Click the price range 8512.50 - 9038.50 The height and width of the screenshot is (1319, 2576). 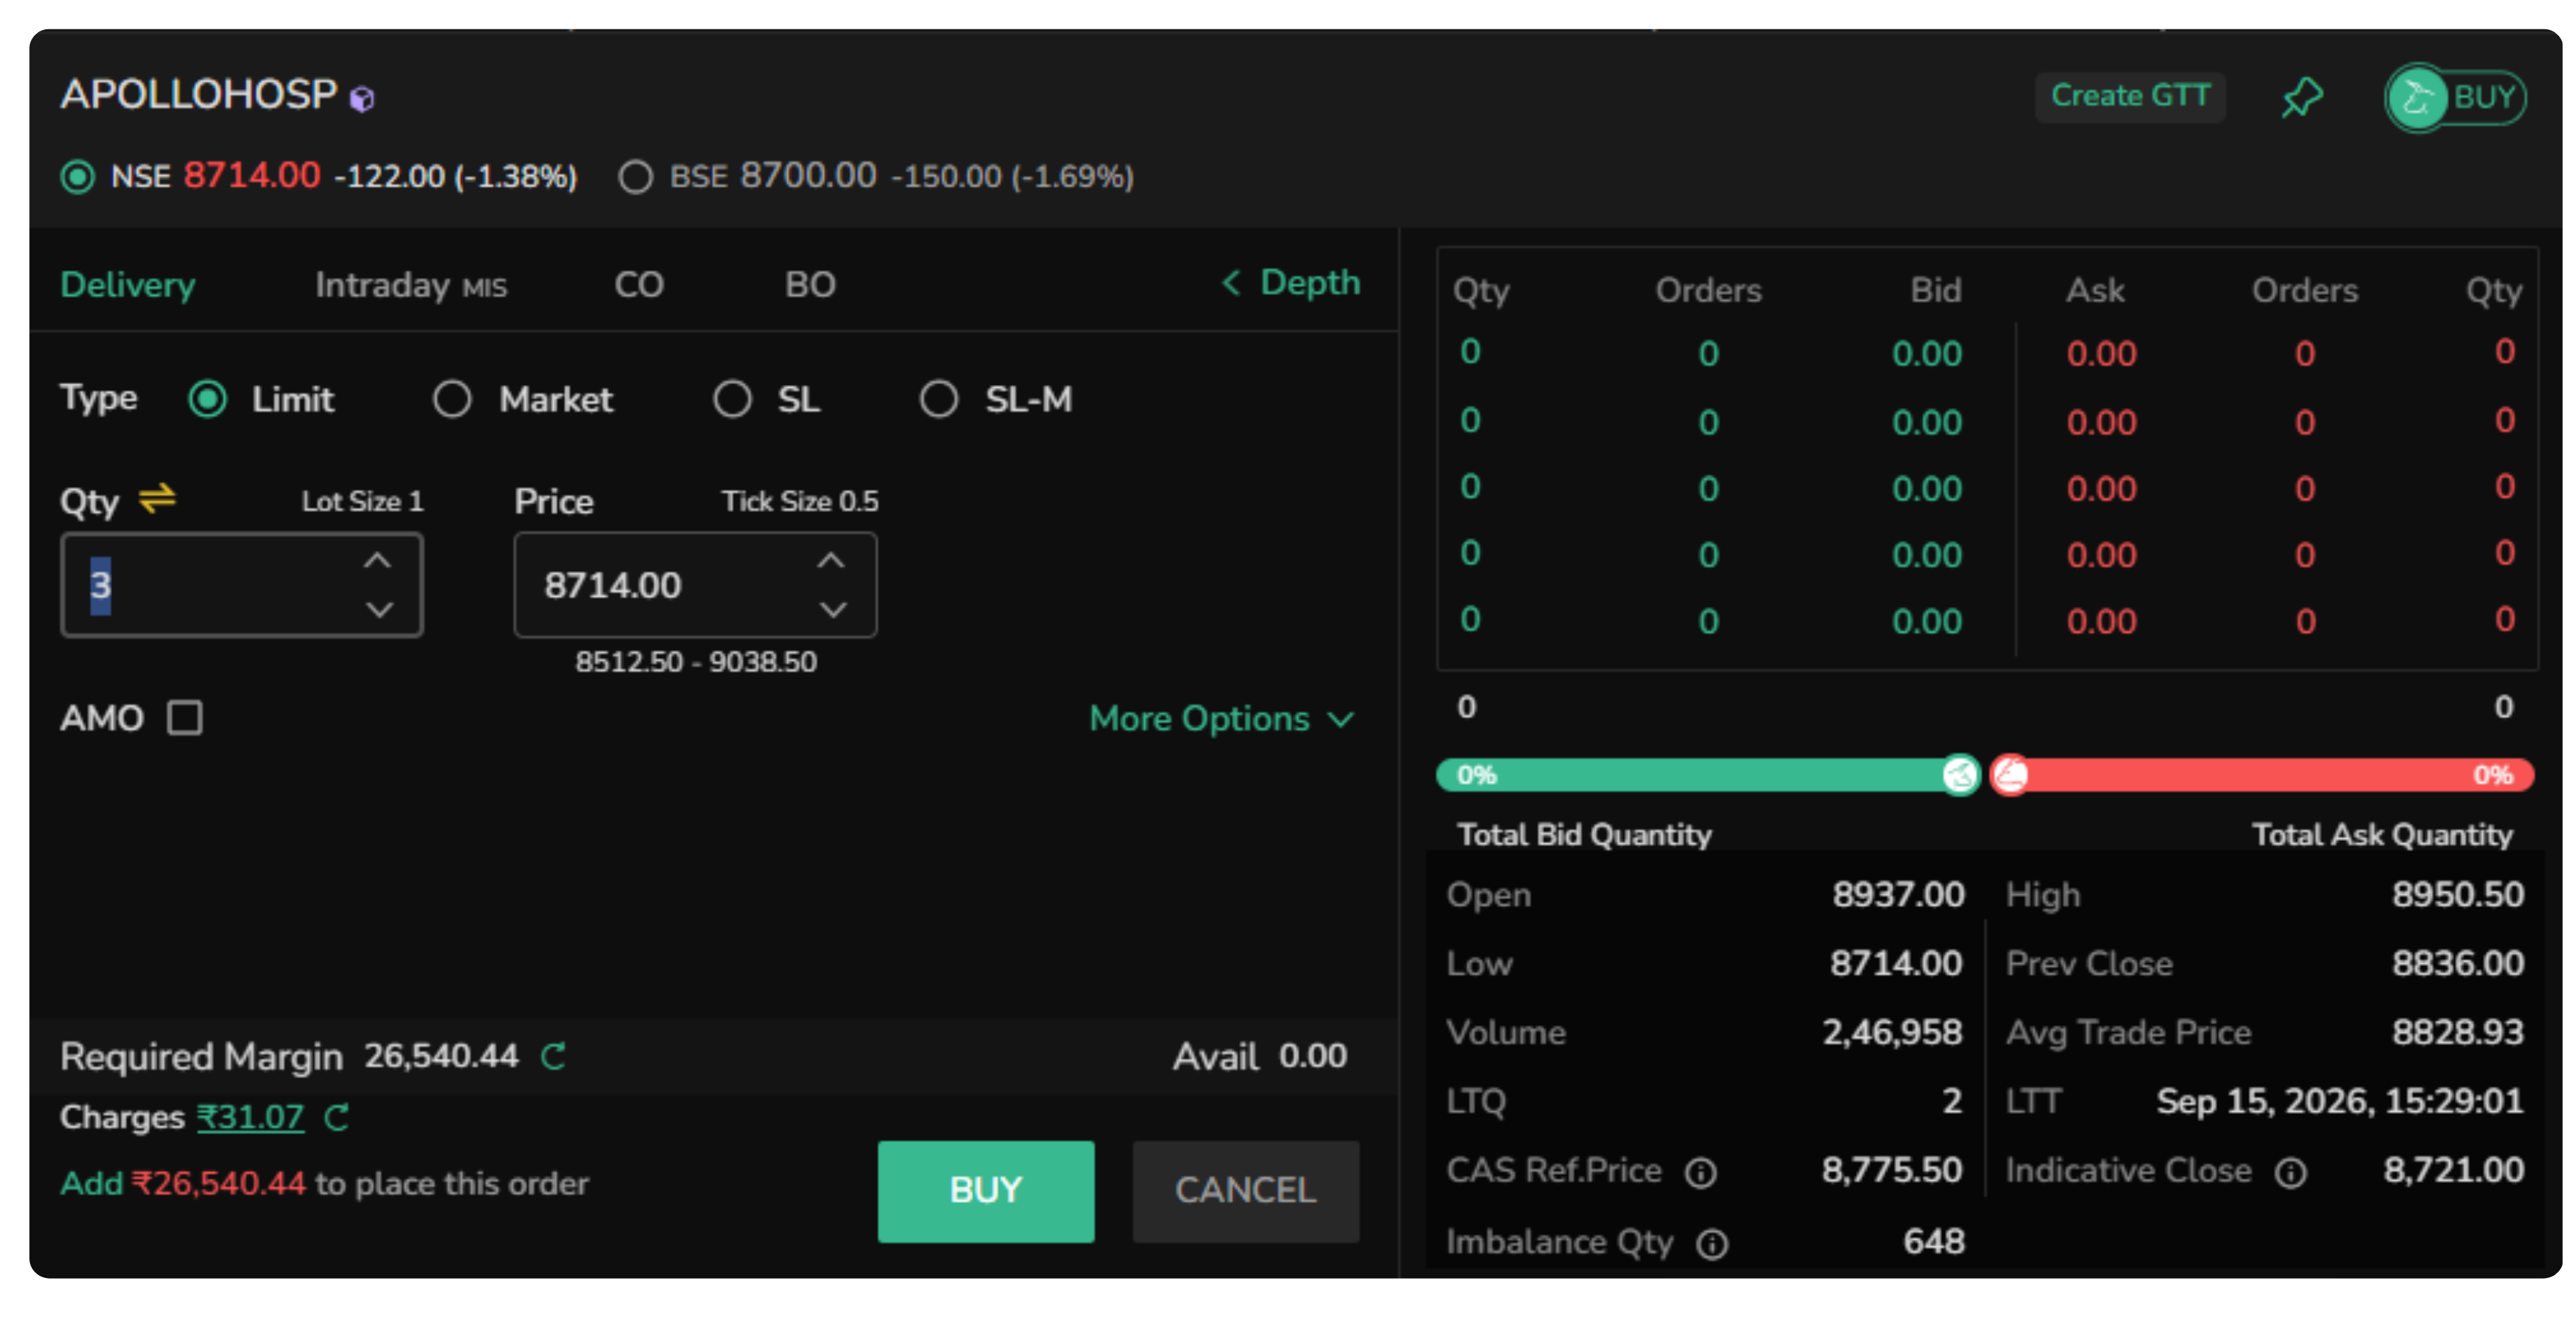[696, 662]
